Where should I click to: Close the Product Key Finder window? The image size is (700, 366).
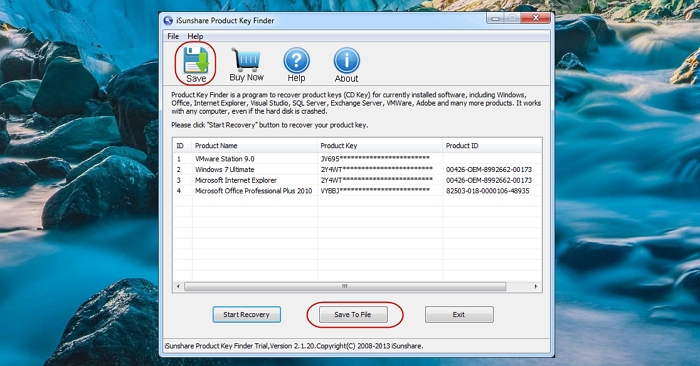point(535,18)
